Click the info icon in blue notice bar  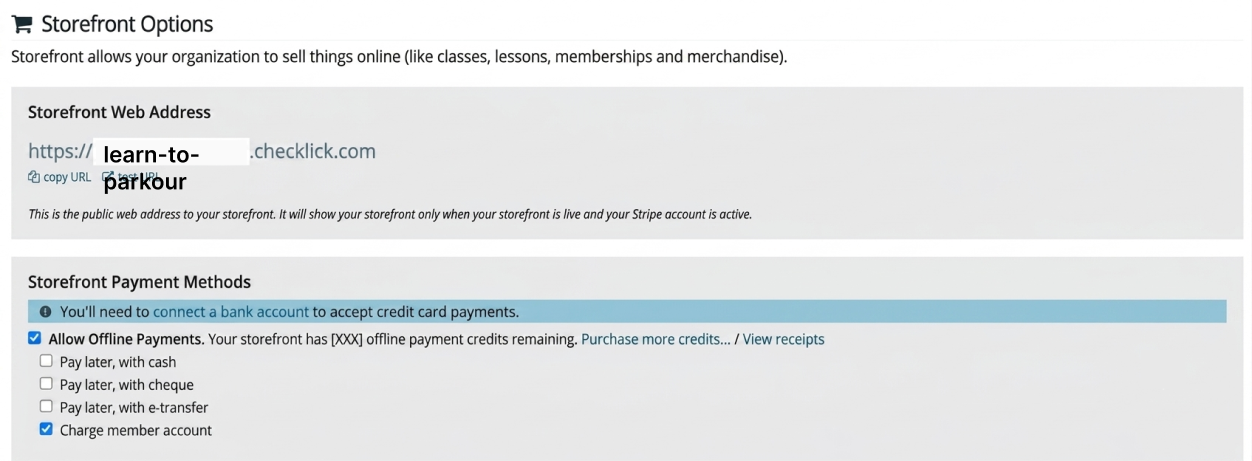45,312
